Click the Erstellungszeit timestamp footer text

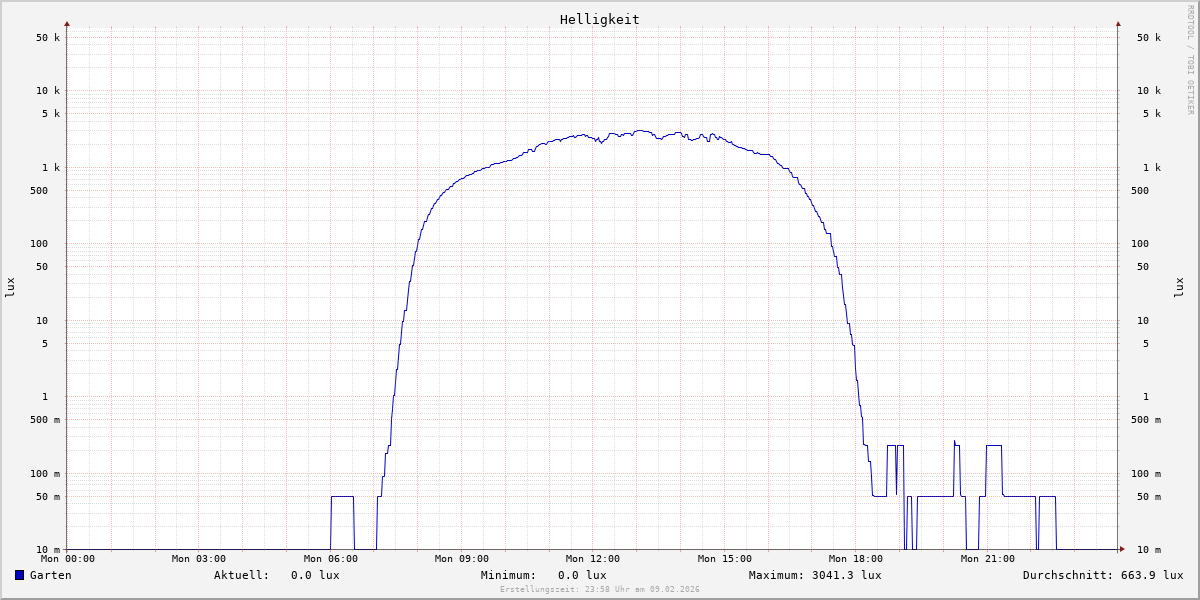(x=599, y=589)
